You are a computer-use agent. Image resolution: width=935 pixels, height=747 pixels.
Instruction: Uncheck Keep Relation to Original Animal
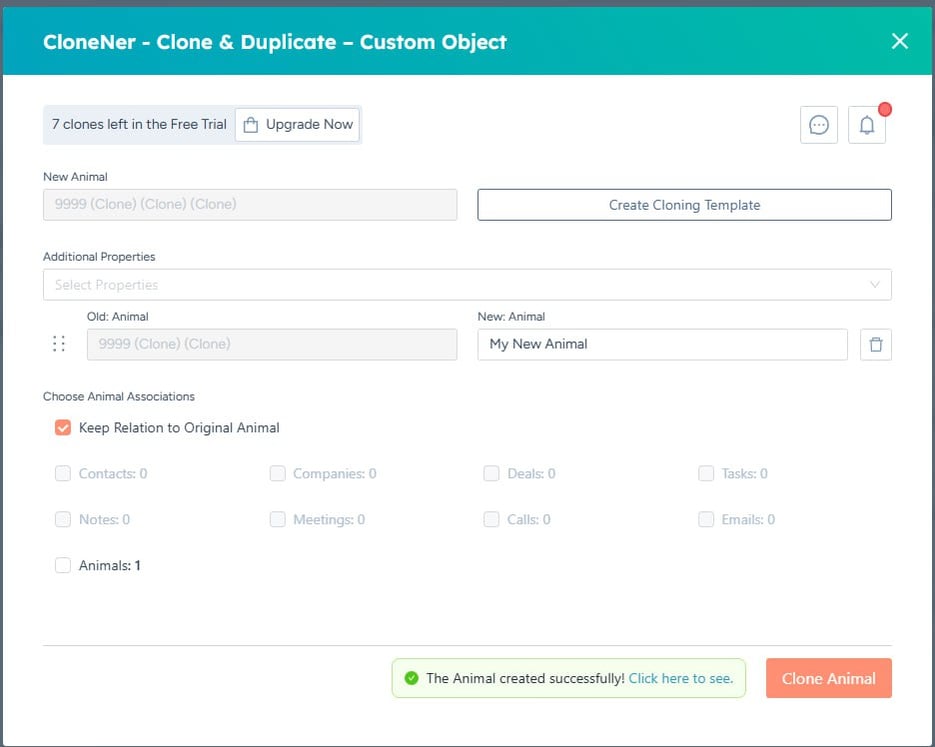63,427
